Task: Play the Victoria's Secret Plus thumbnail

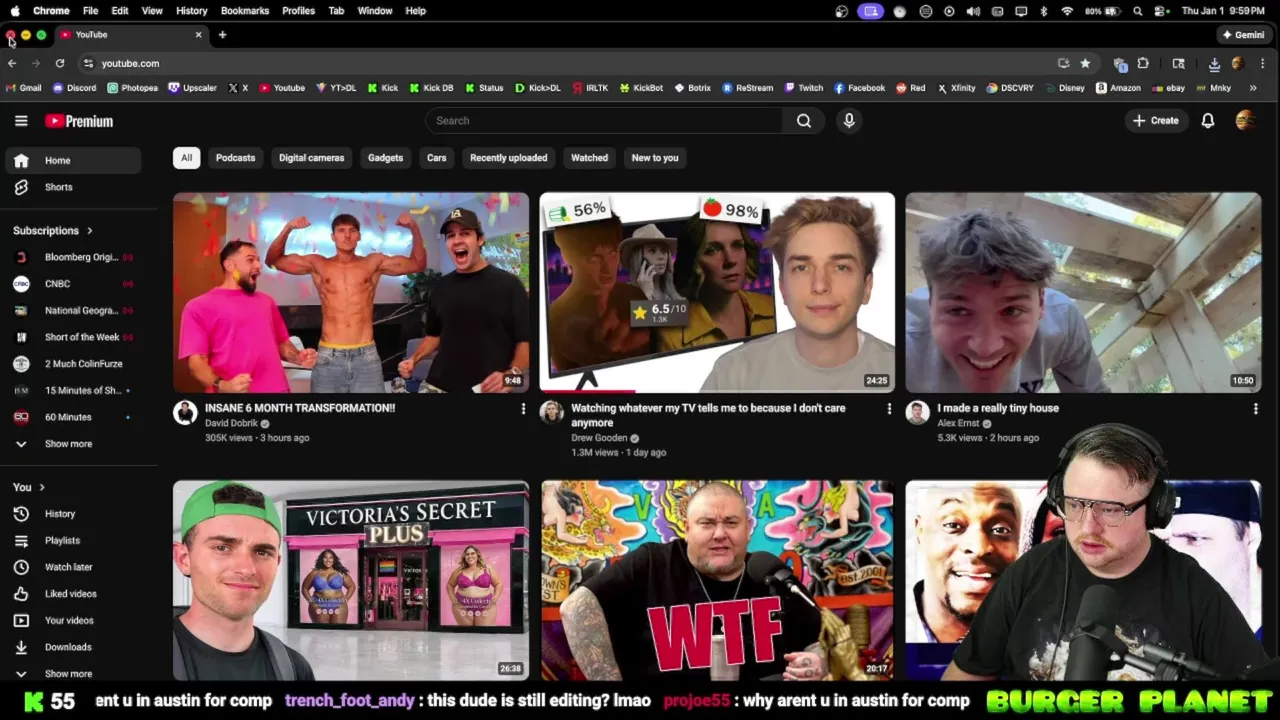Action: 351,580
